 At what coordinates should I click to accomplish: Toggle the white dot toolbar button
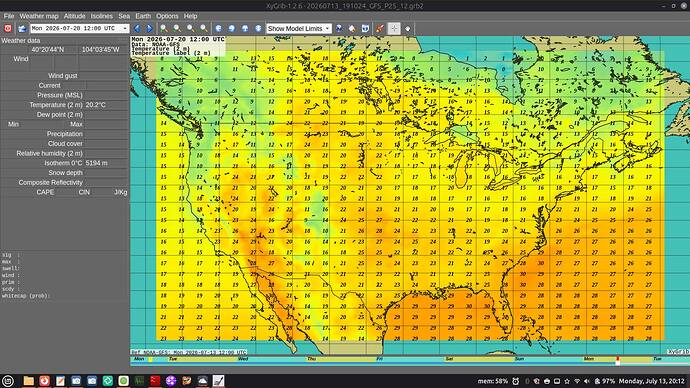coord(408,28)
